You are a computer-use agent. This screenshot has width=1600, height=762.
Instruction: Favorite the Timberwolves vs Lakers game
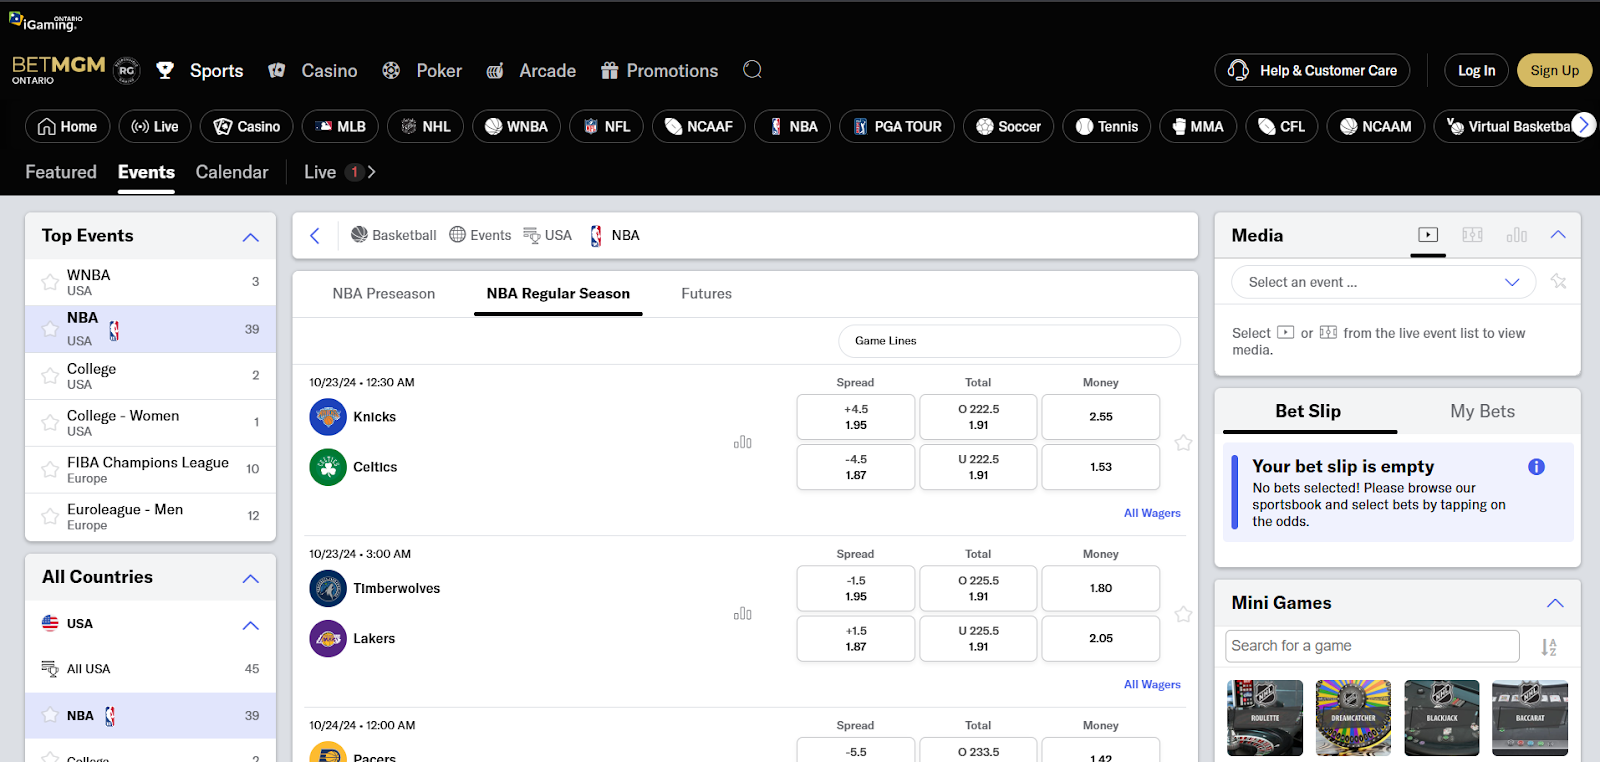(x=1183, y=614)
